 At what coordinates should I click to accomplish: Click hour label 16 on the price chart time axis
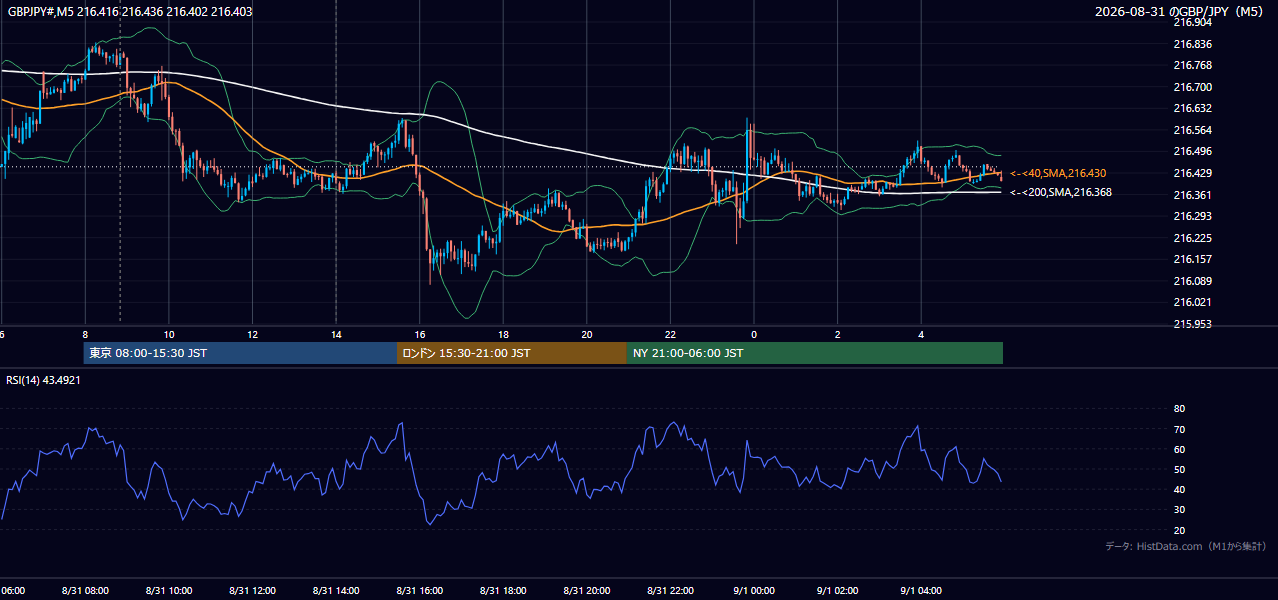[x=420, y=334]
